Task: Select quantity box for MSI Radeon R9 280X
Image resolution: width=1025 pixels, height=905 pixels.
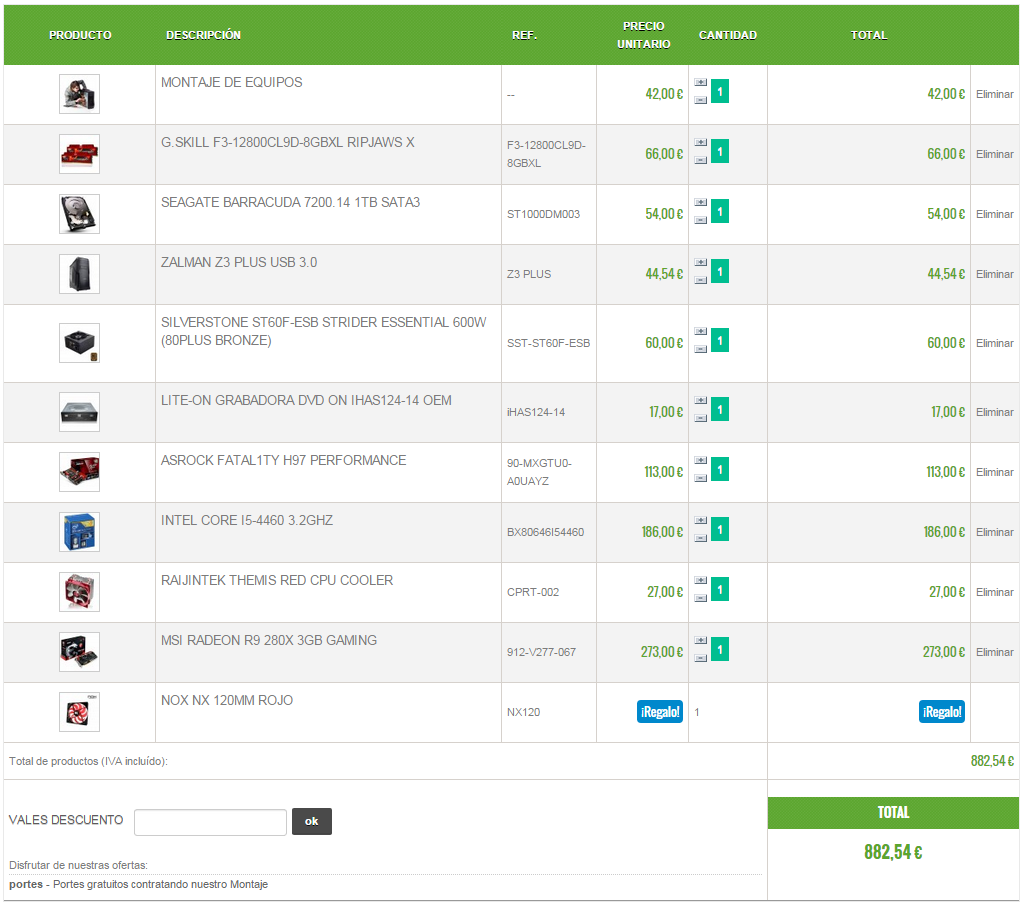Action: point(720,650)
